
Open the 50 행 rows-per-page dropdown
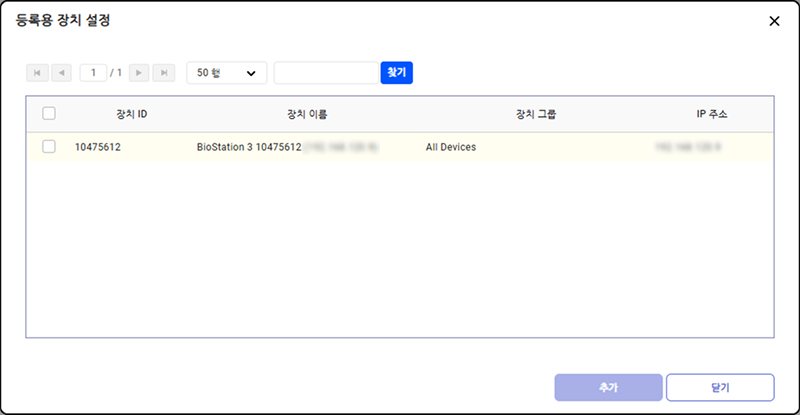click(x=226, y=73)
